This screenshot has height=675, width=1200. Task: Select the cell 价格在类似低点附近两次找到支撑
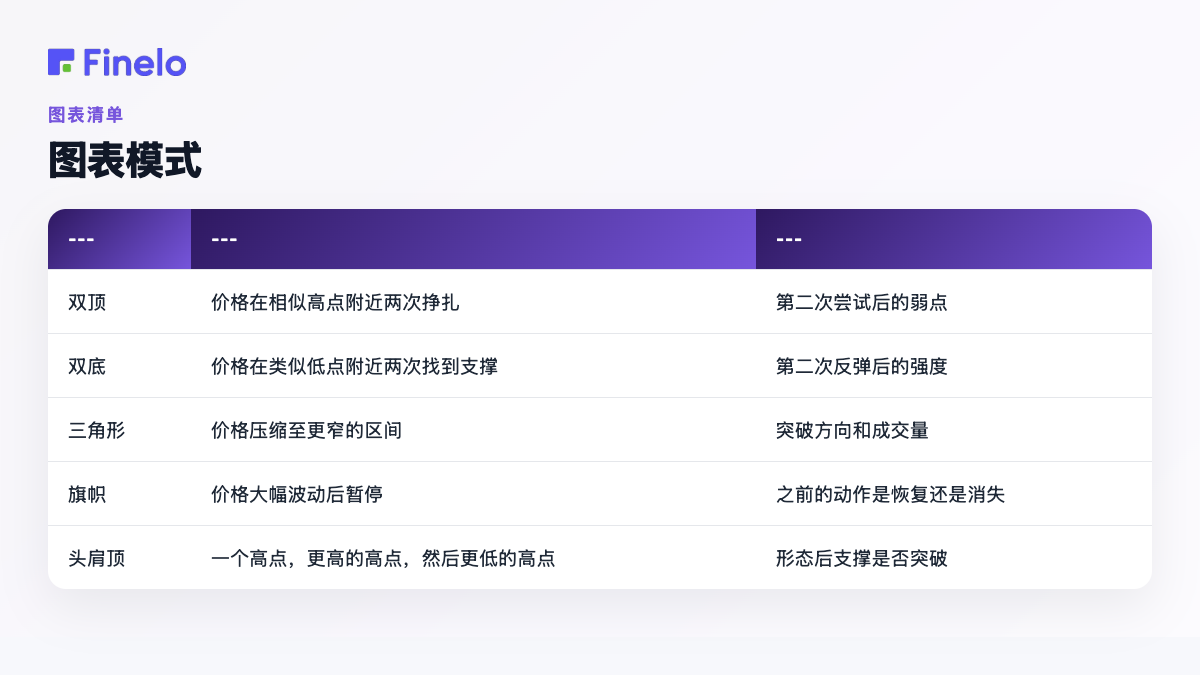pos(354,366)
